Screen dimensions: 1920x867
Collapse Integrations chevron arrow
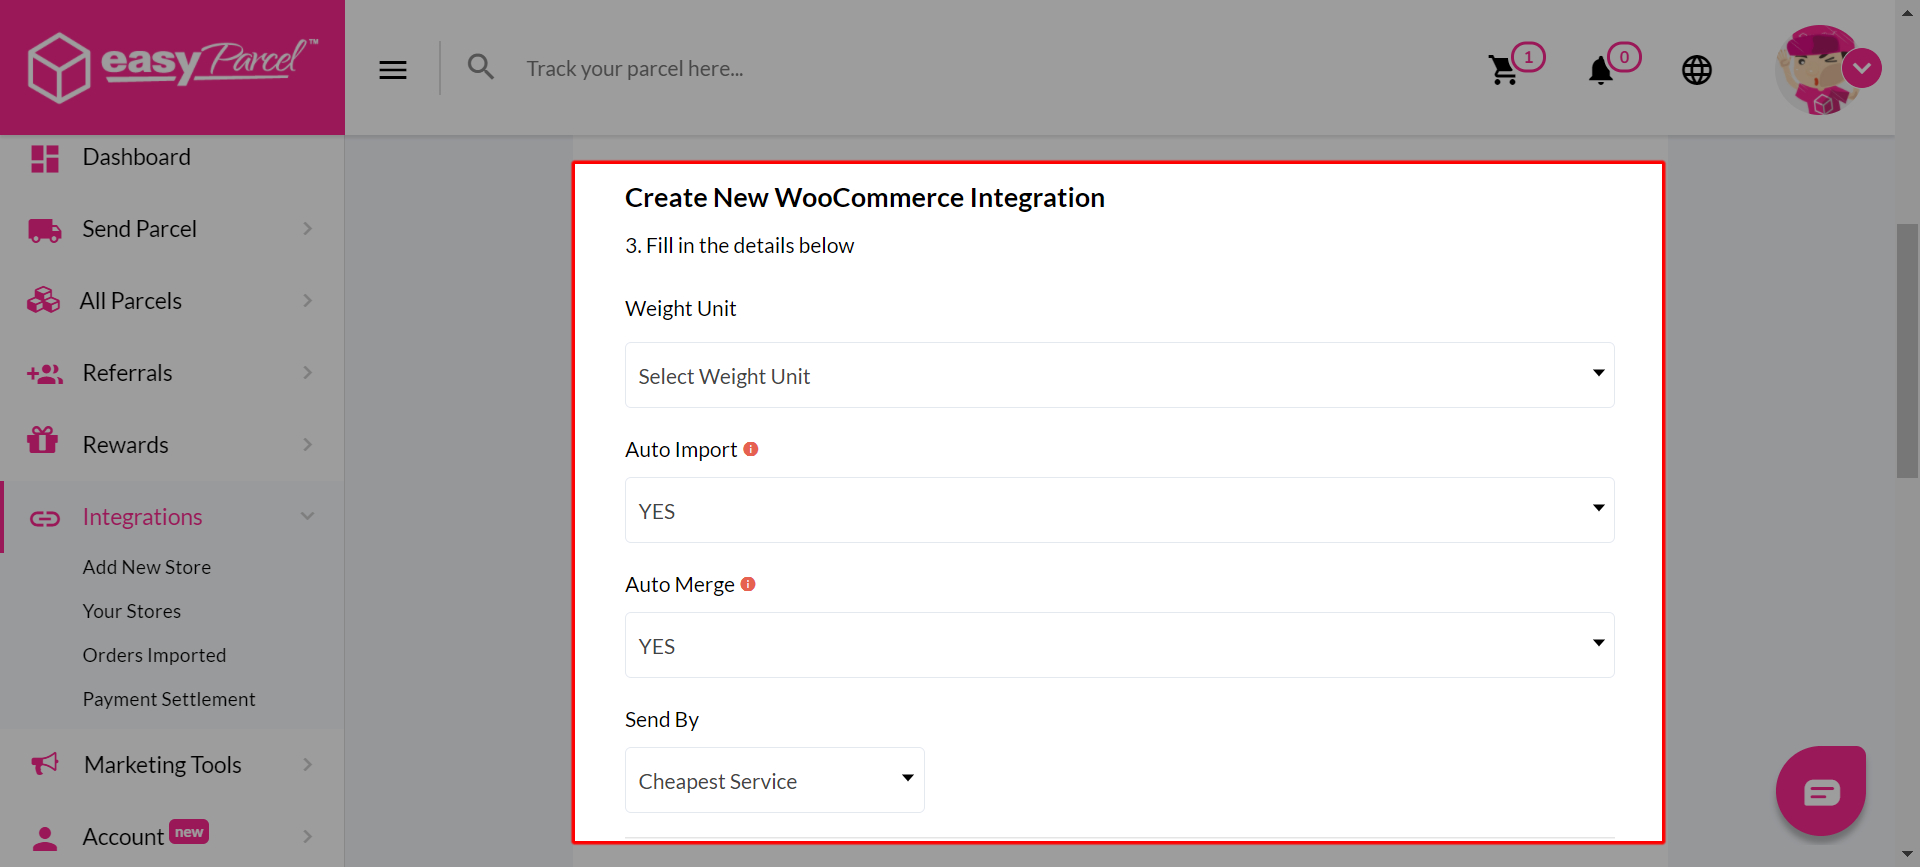[x=308, y=516]
